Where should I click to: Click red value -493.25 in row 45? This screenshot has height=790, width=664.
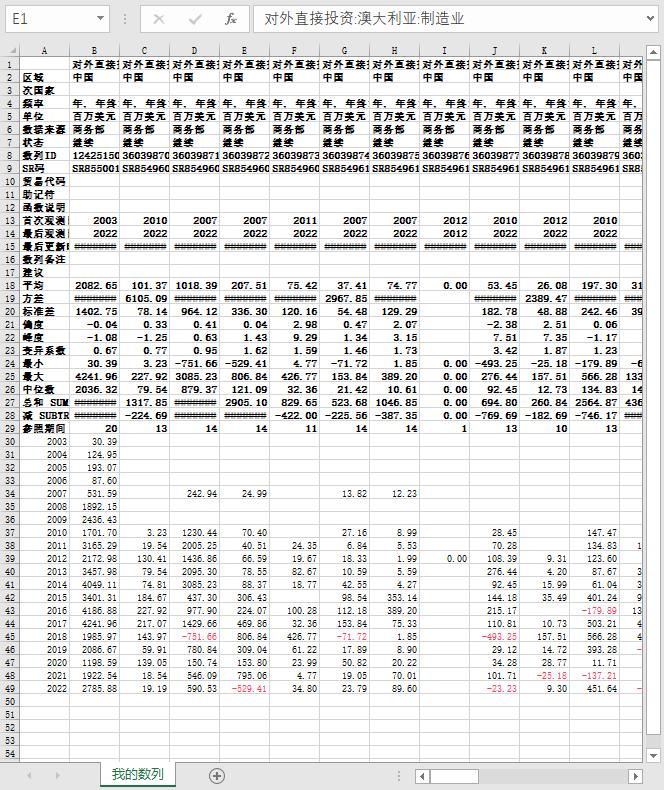pos(494,637)
